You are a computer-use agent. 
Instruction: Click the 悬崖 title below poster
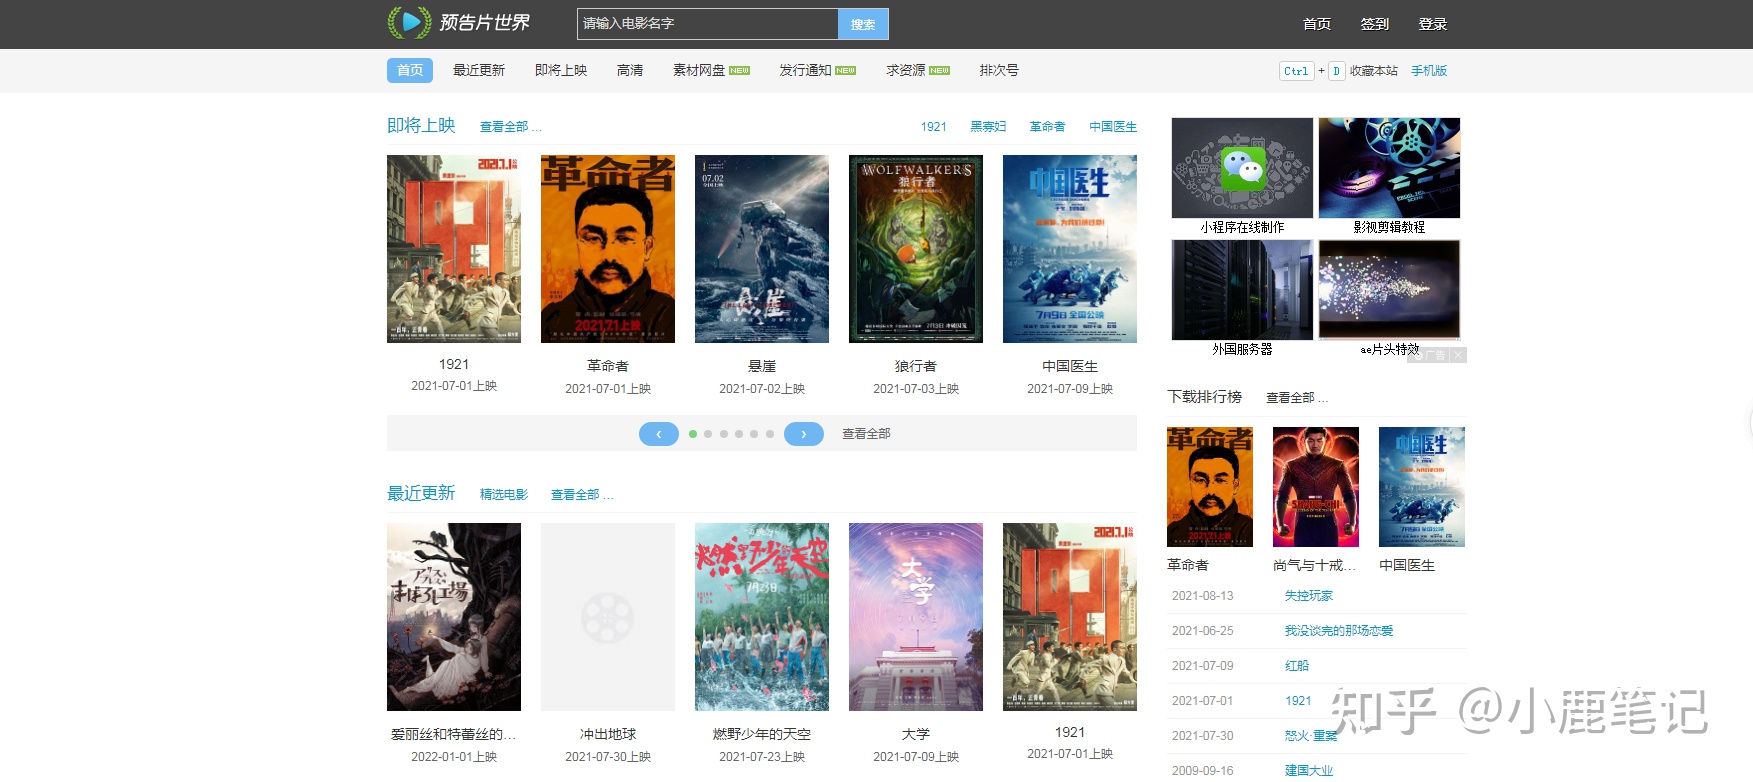coord(762,366)
